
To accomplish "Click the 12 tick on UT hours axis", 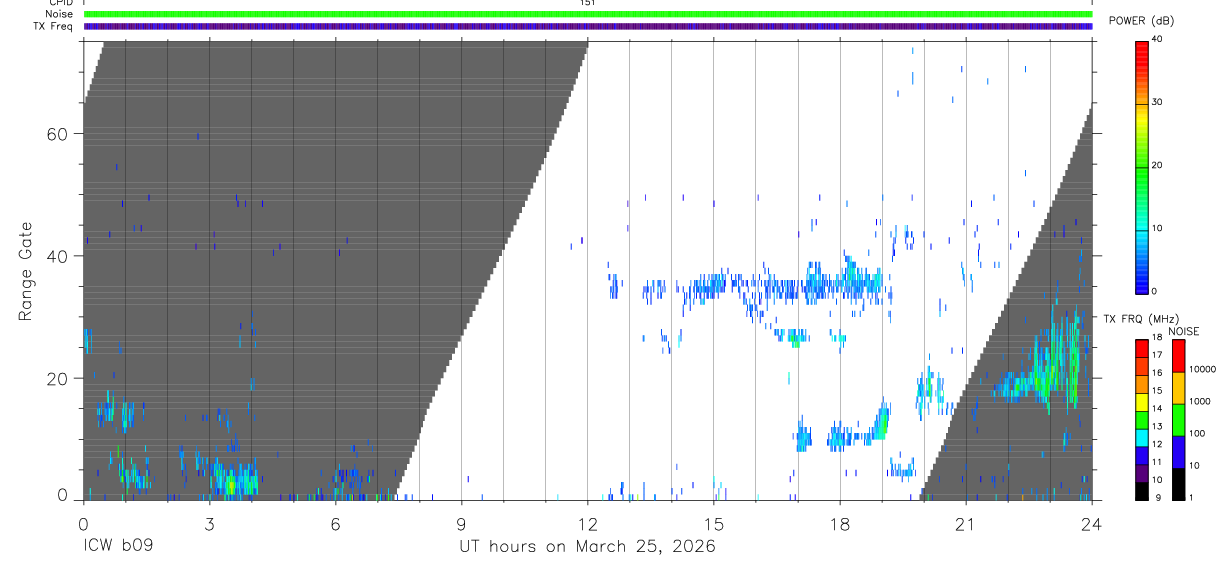I will 588,523.
